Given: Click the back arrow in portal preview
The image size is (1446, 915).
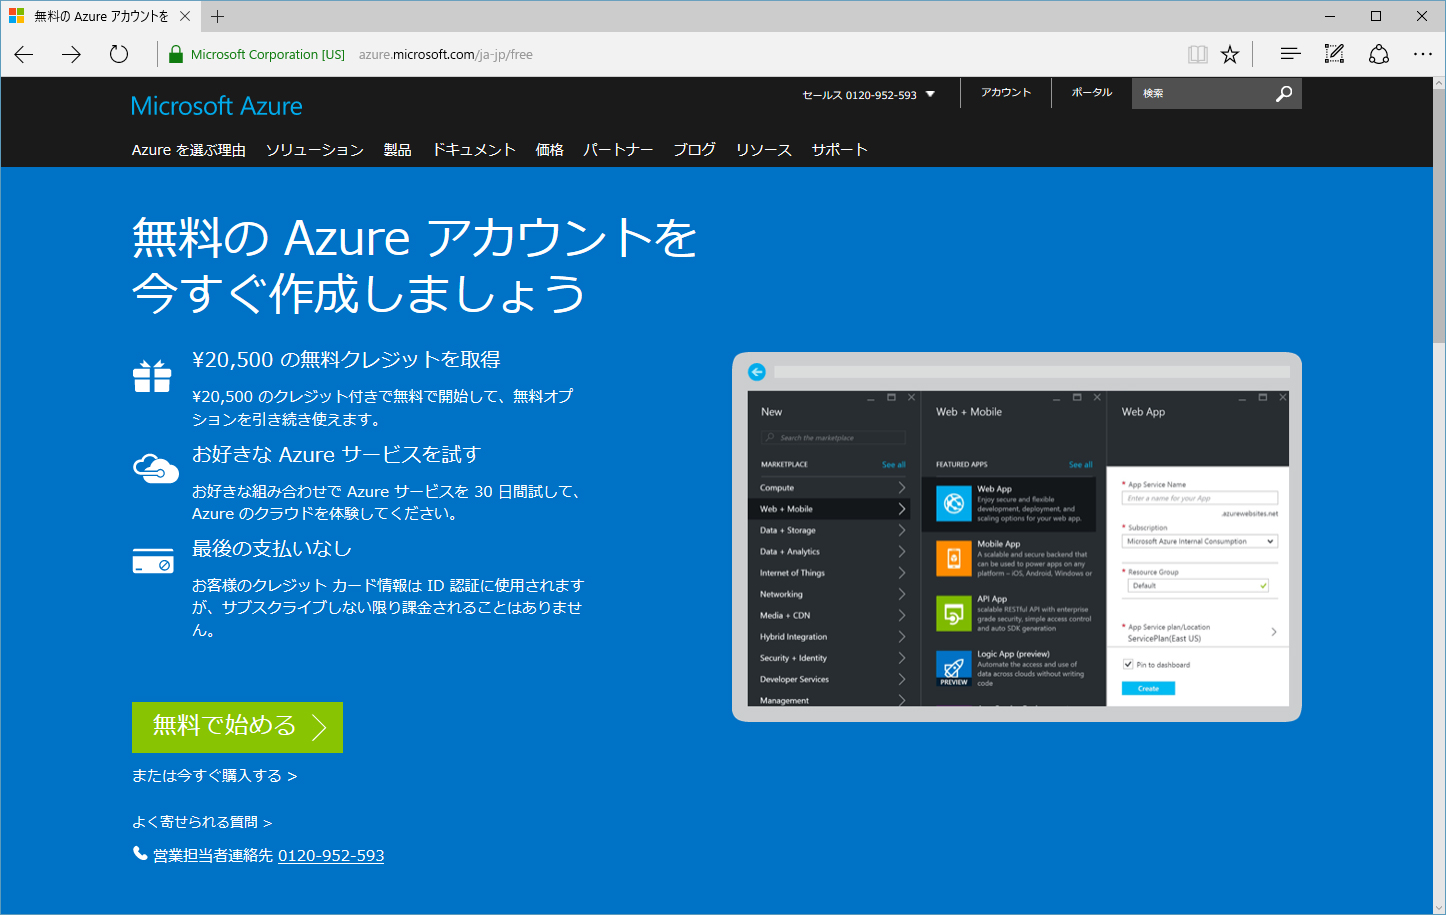Looking at the screenshot, I should pyautogui.click(x=757, y=372).
